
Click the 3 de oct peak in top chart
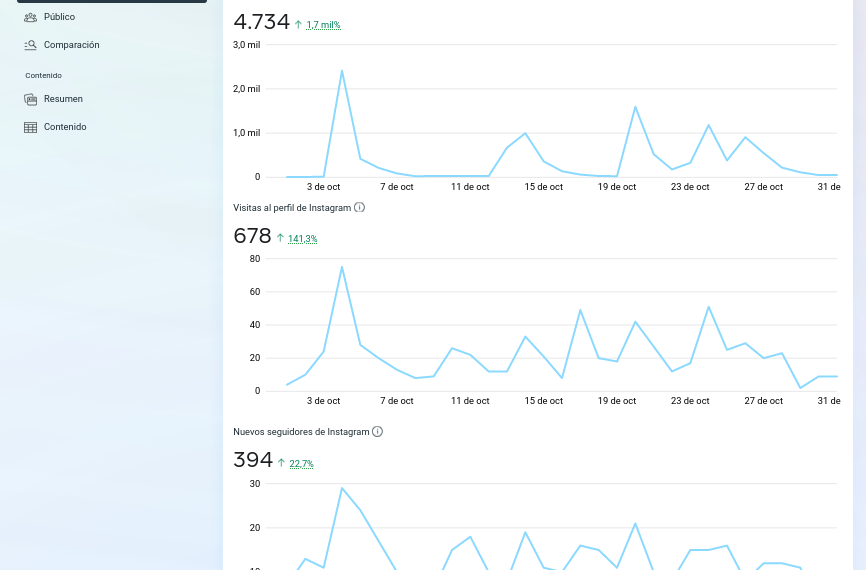(x=342, y=71)
